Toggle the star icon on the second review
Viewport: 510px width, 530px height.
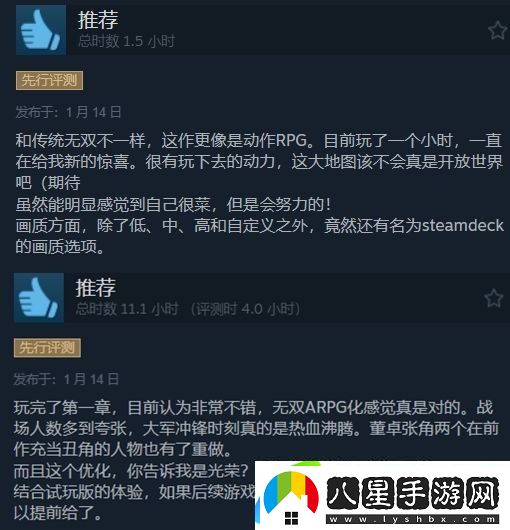493,298
